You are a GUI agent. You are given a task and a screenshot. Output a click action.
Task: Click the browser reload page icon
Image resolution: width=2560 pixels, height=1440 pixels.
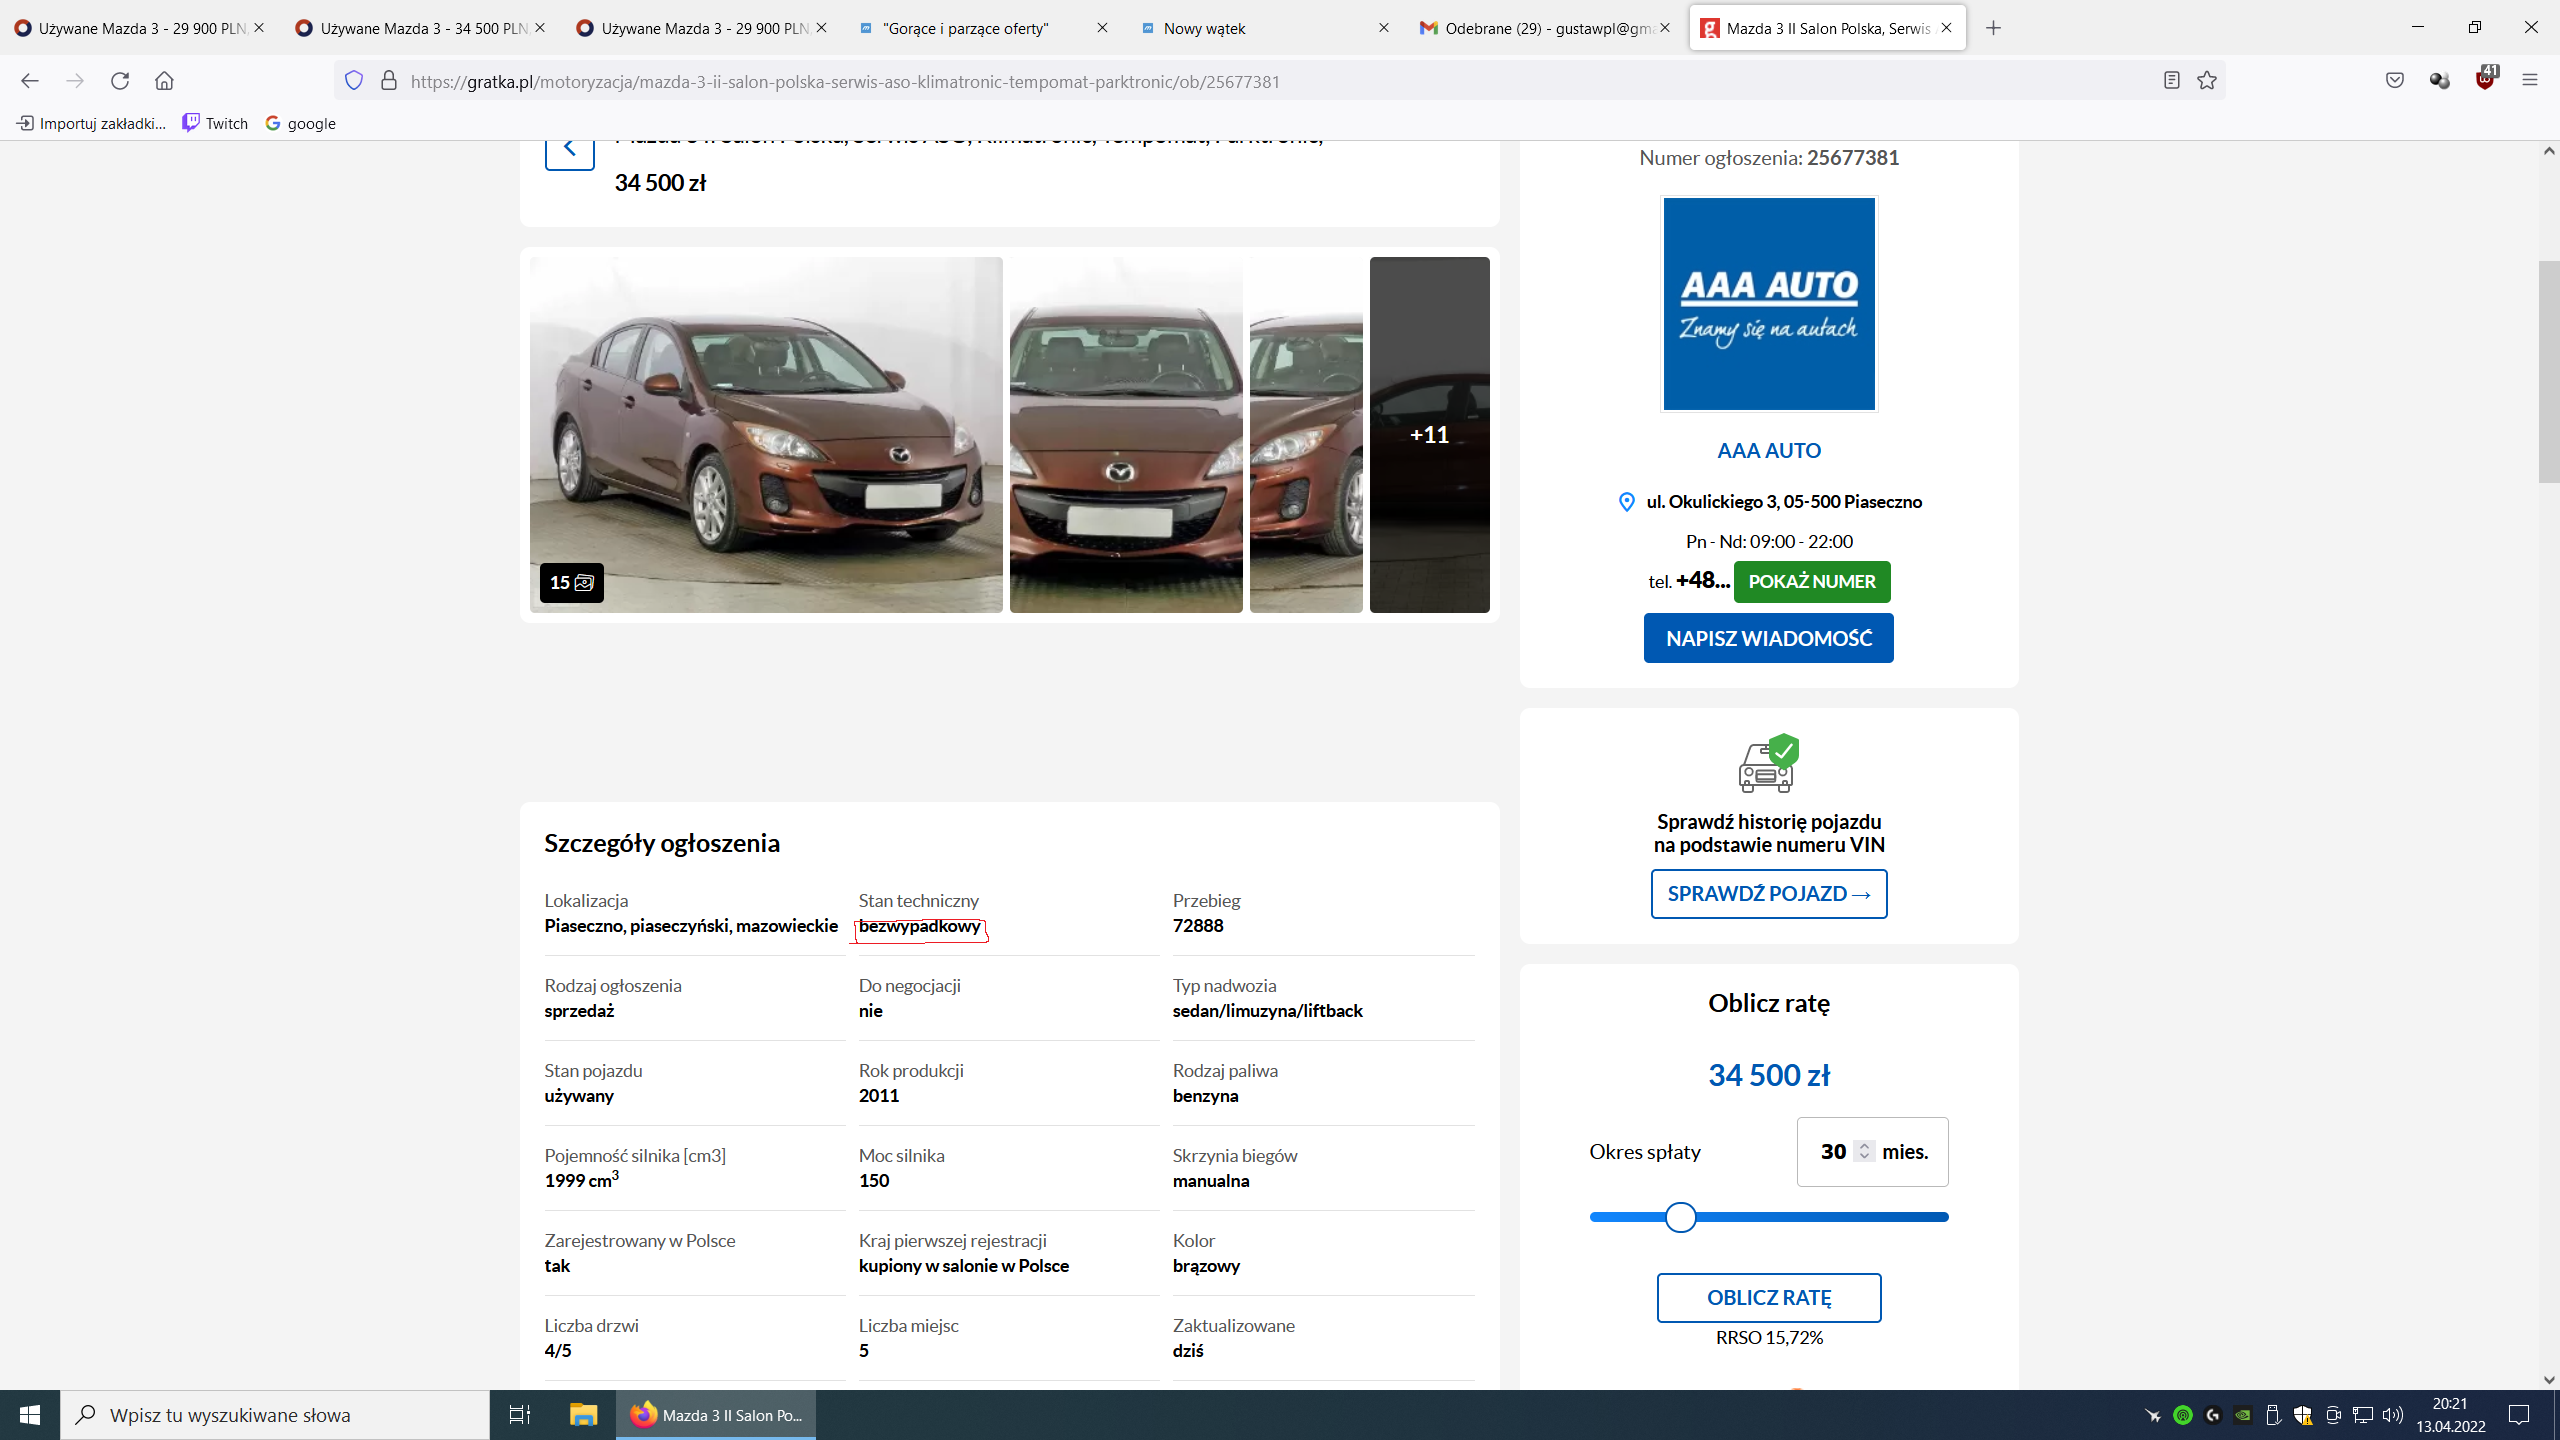[x=120, y=81]
